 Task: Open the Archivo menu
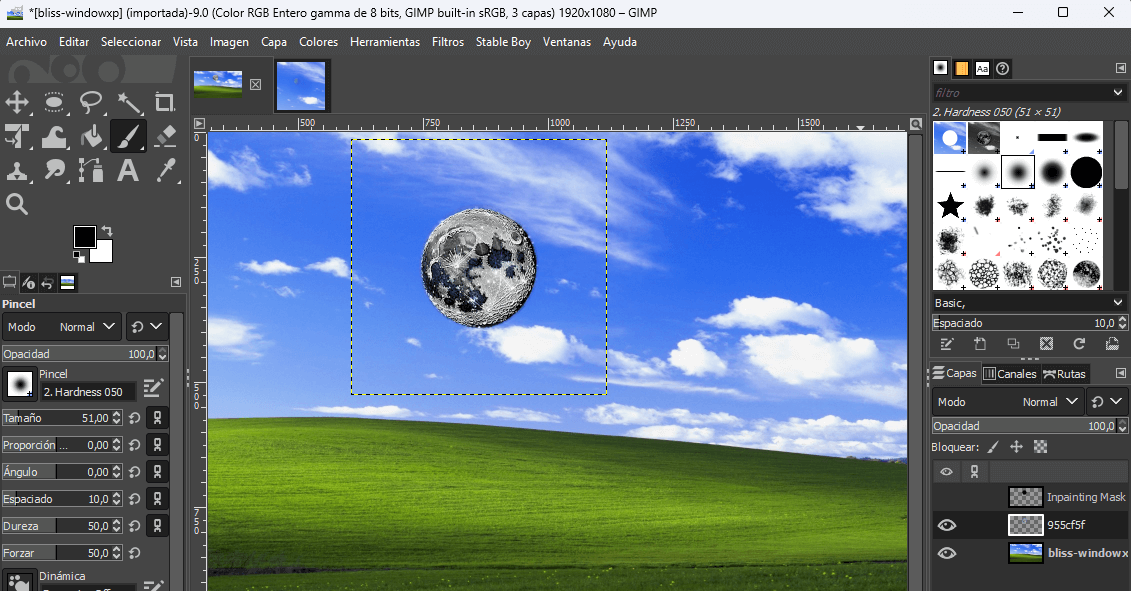click(x=27, y=42)
